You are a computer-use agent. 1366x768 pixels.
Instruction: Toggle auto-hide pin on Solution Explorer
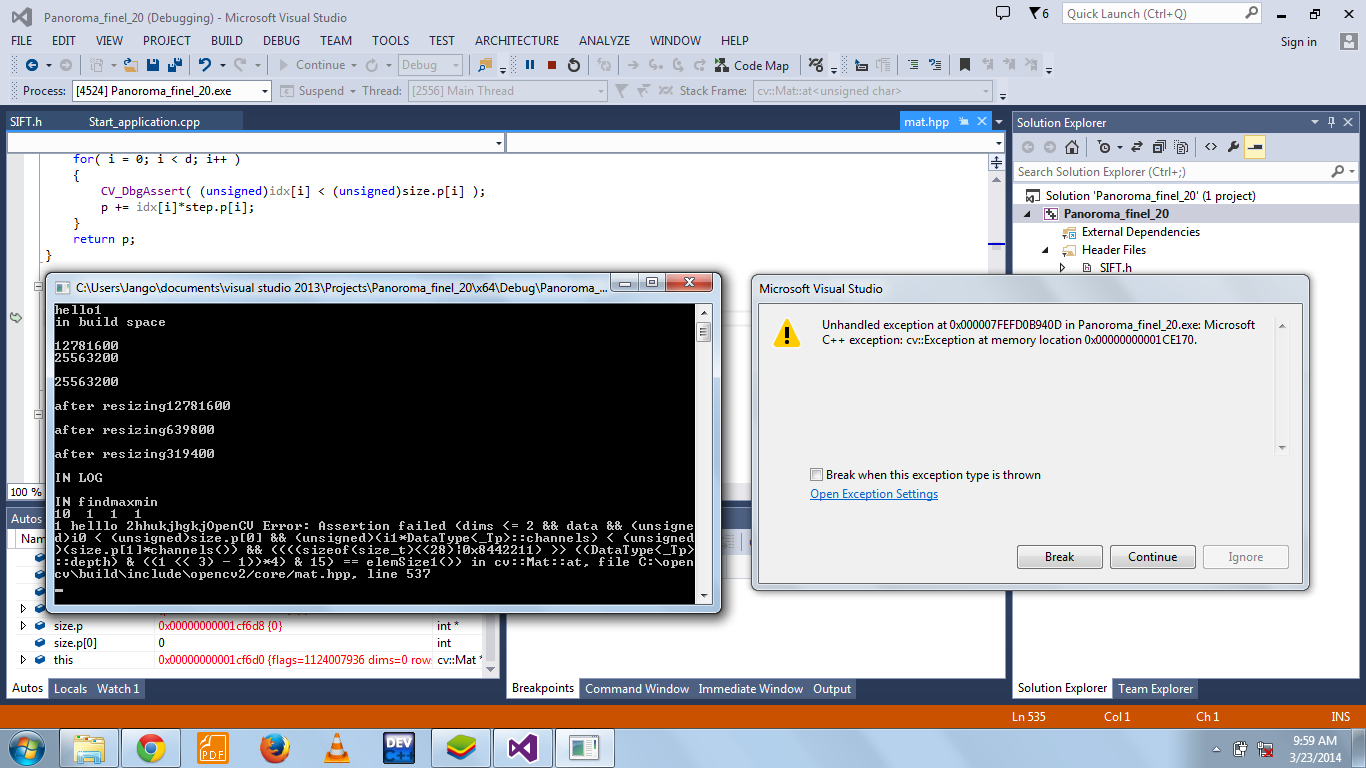[1331, 122]
